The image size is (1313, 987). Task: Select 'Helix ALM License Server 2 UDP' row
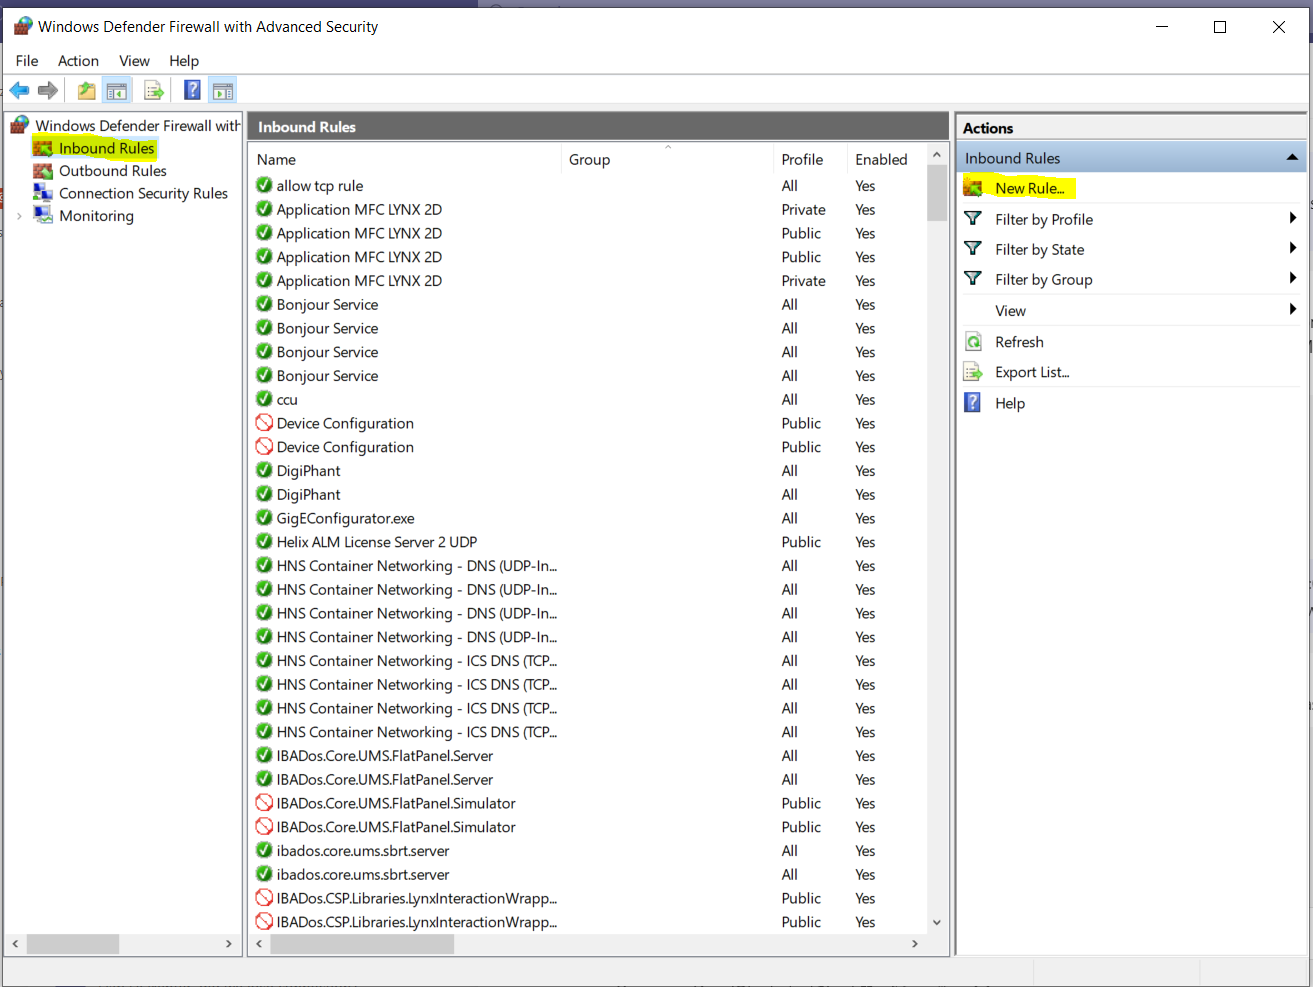coord(588,542)
